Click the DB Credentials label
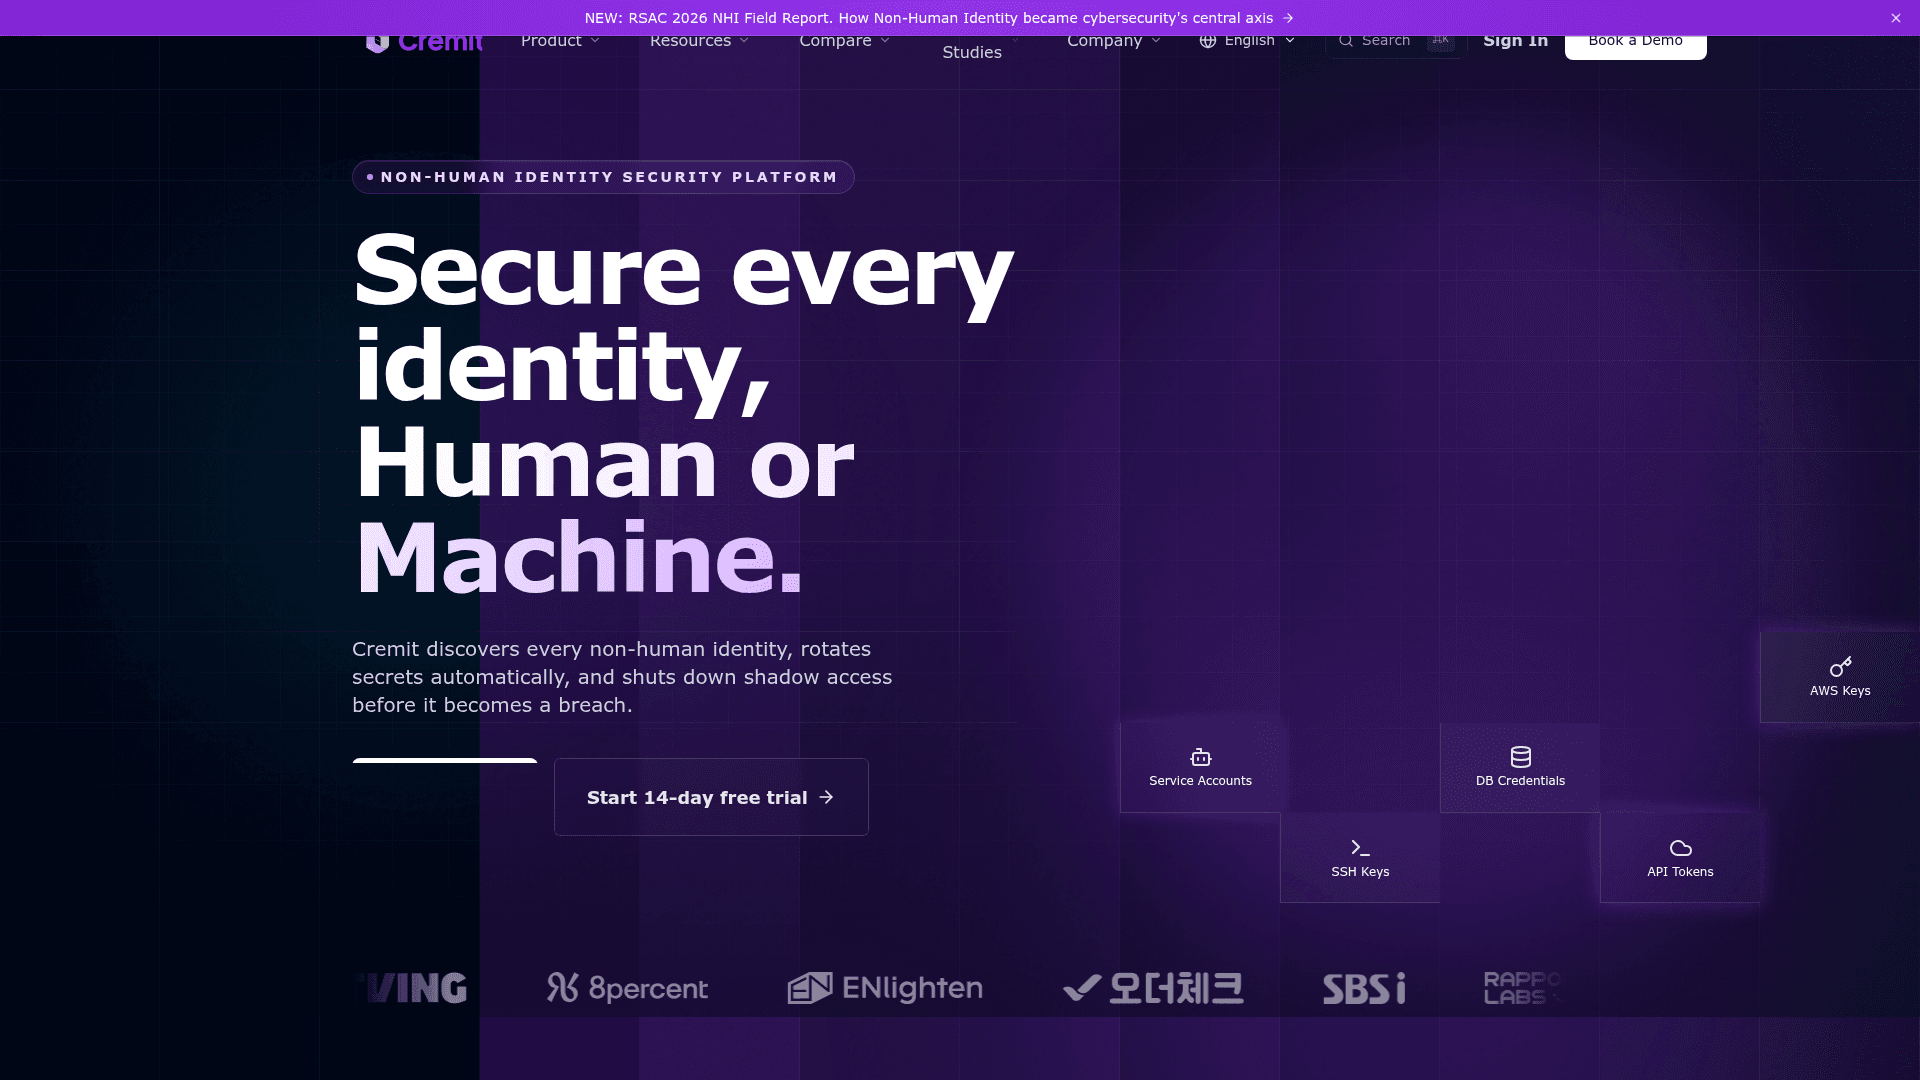Viewport: 1920px width, 1080px height. pyautogui.click(x=1520, y=781)
